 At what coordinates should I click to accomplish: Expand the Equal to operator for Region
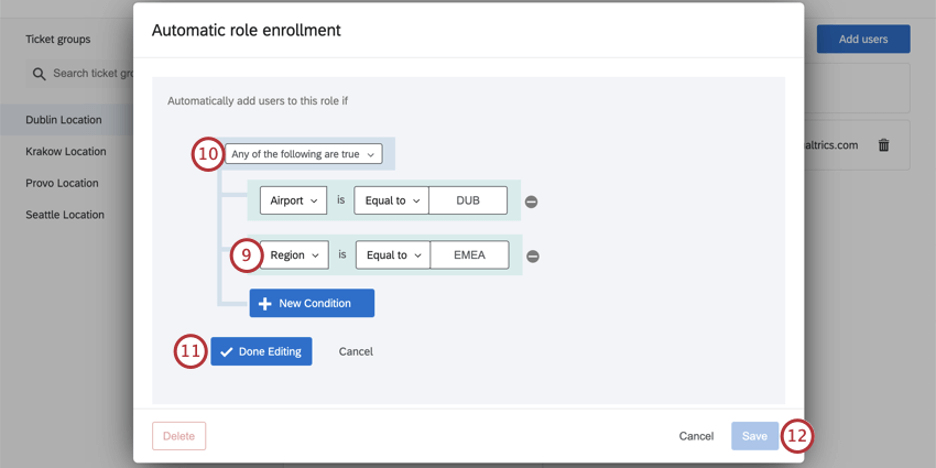[x=392, y=255]
